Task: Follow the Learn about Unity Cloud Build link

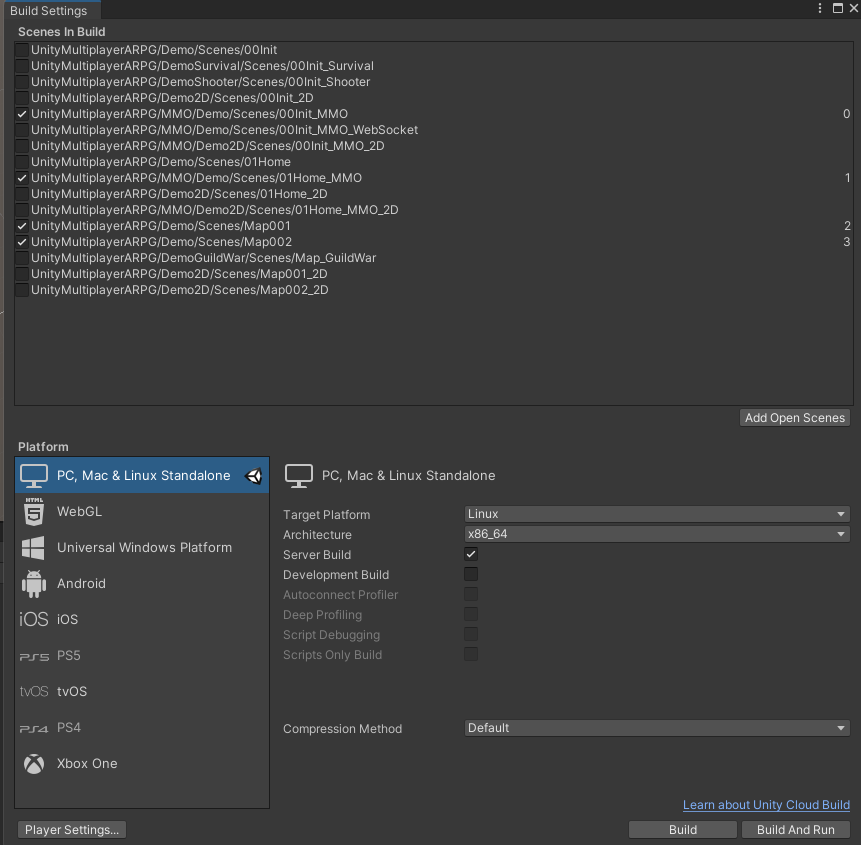Action: [766, 804]
